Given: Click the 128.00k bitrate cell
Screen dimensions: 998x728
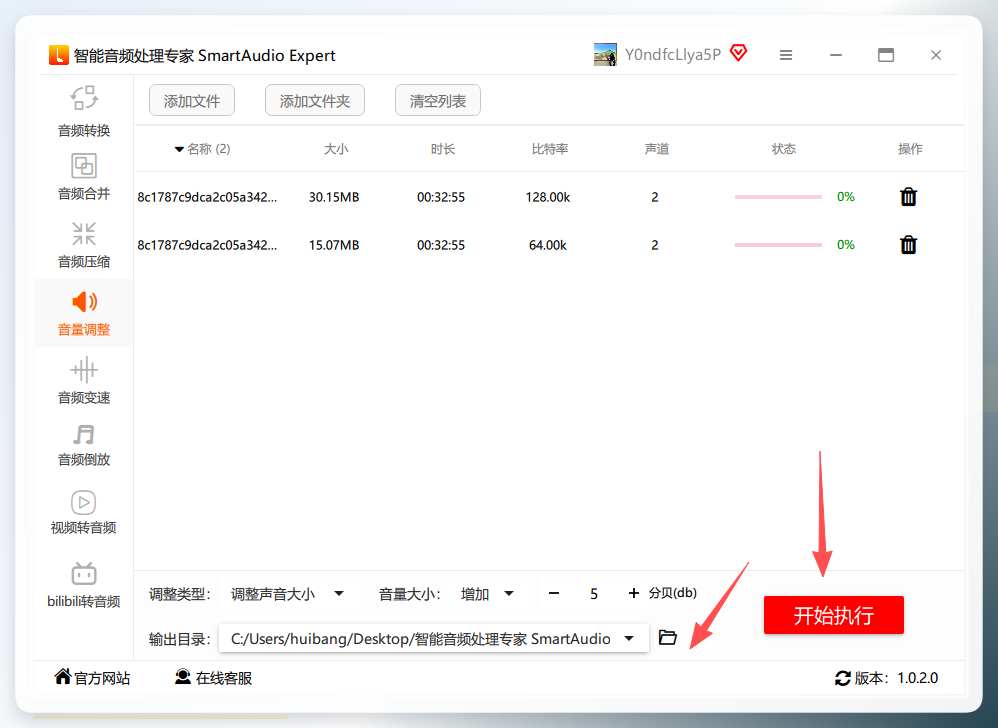Looking at the screenshot, I should coord(547,197).
